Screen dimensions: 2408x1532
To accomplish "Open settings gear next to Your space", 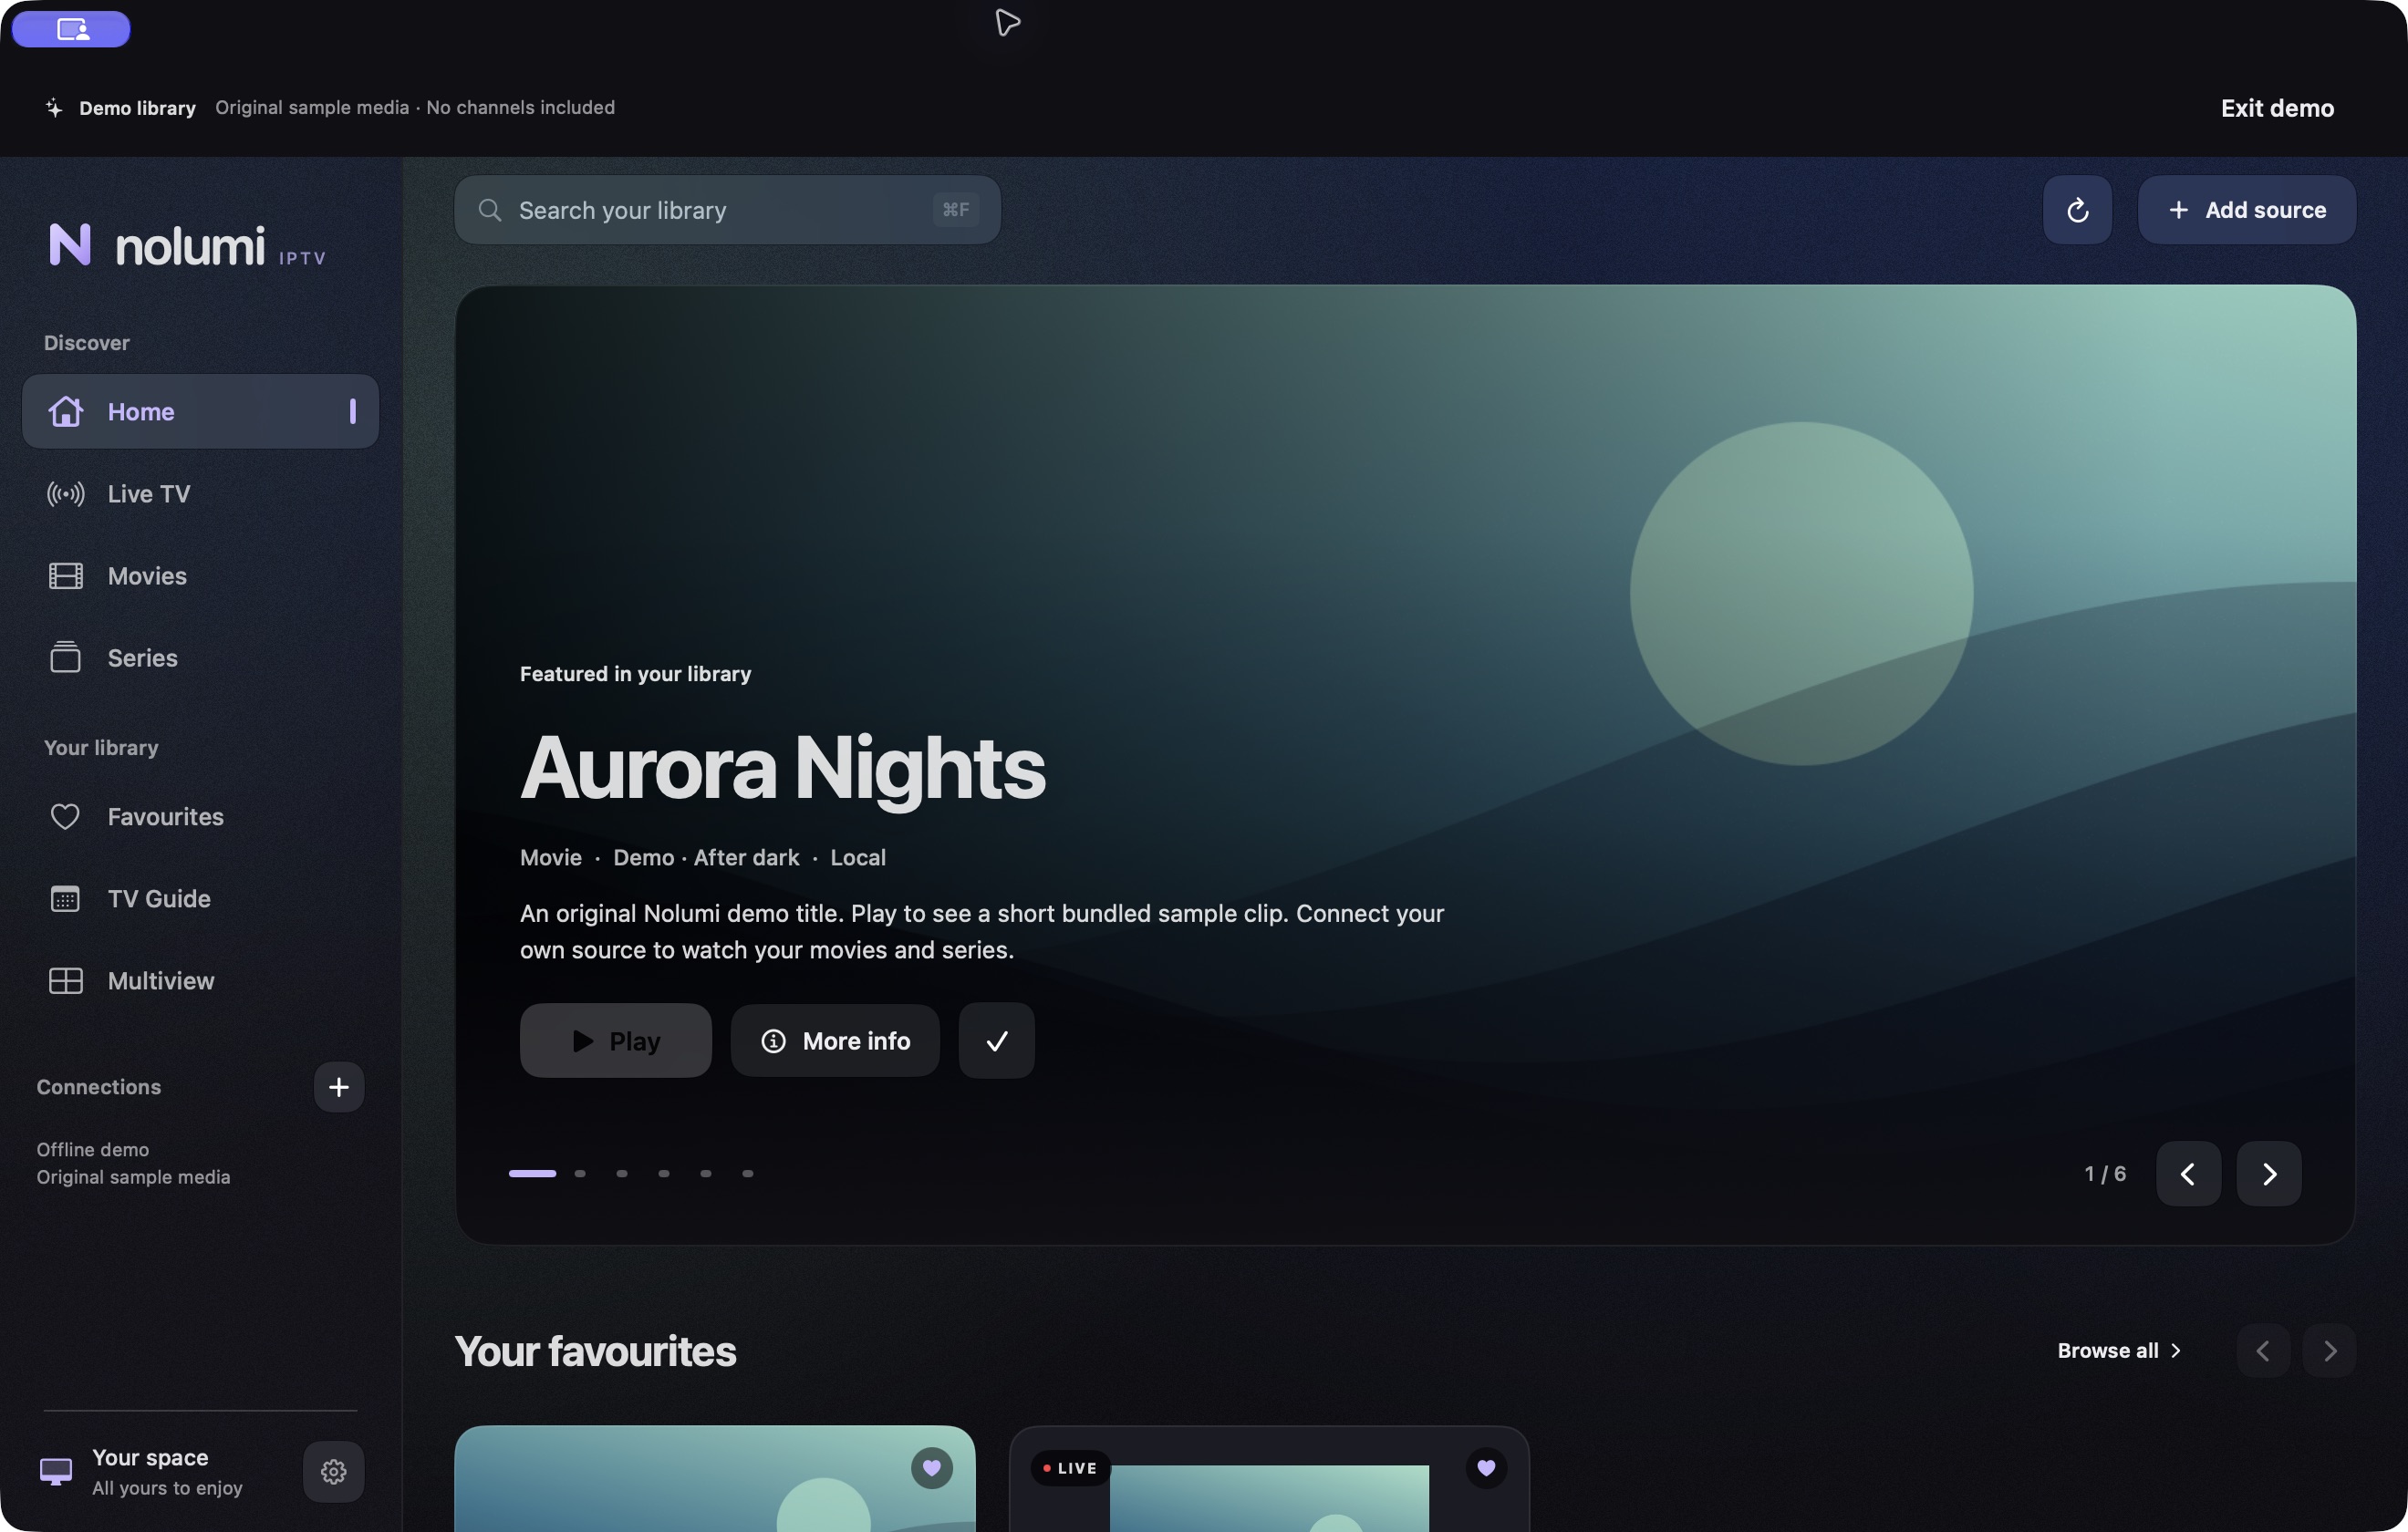I will 333,1471.
